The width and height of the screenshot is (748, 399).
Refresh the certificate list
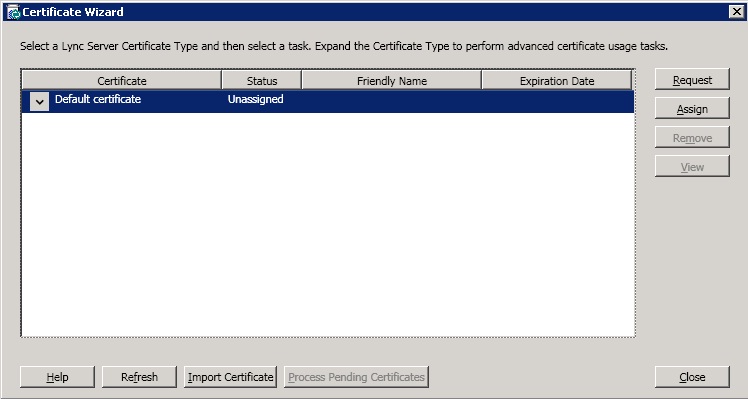tap(139, 377)
